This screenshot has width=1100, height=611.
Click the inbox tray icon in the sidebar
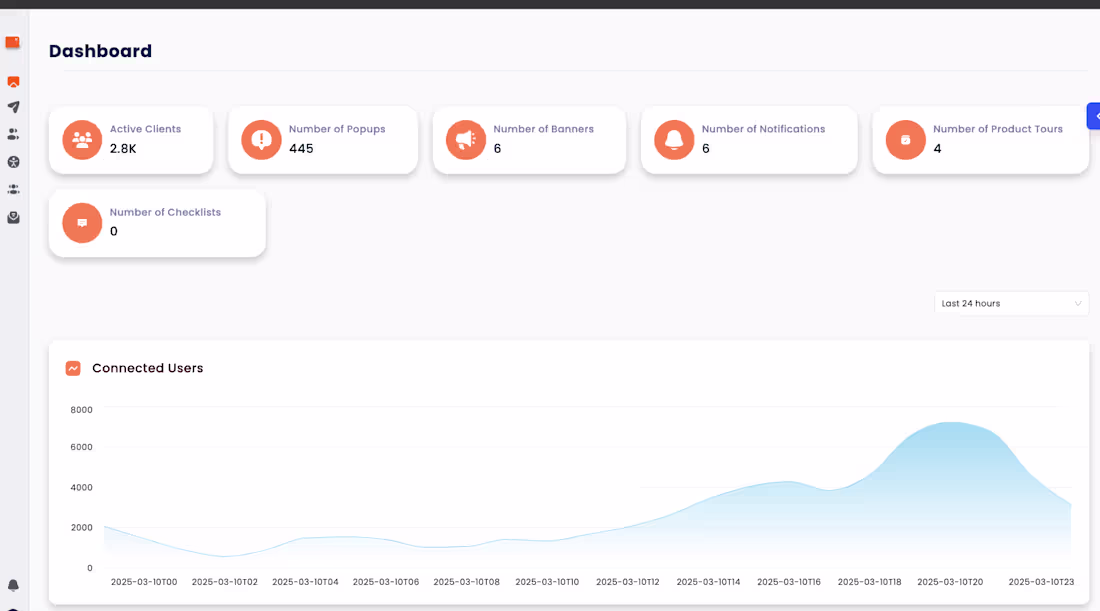click(x=13, y=217)
